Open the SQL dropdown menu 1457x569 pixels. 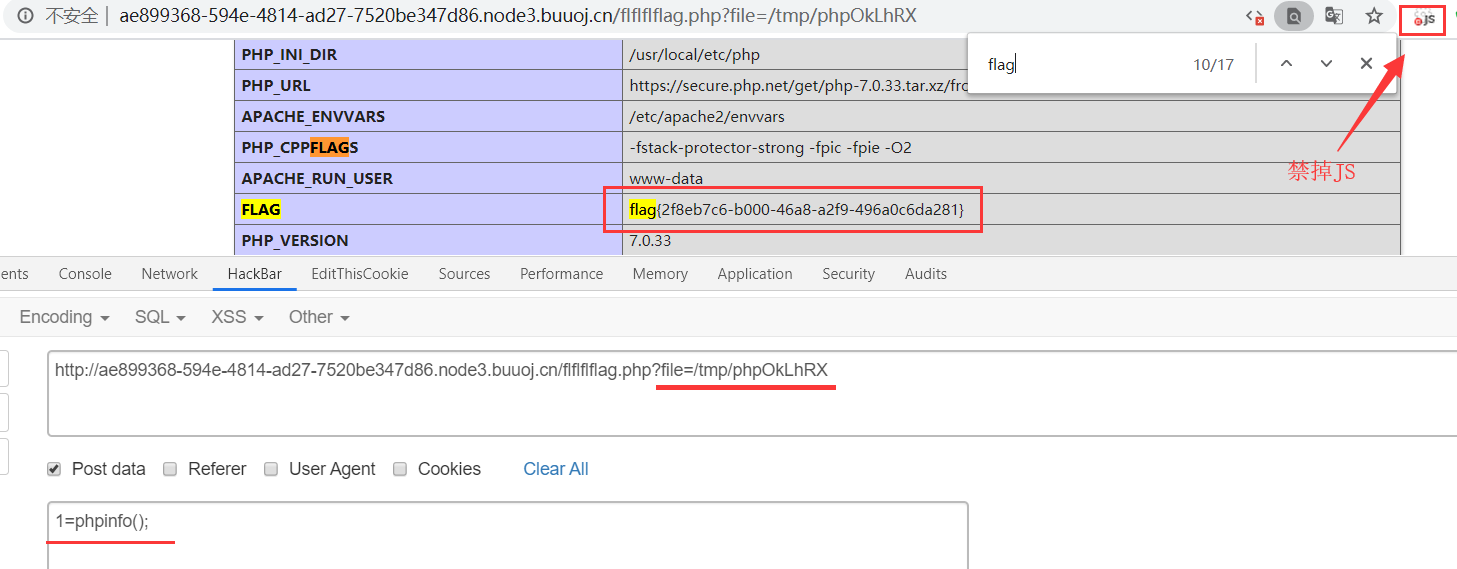(x=160, y=317)
